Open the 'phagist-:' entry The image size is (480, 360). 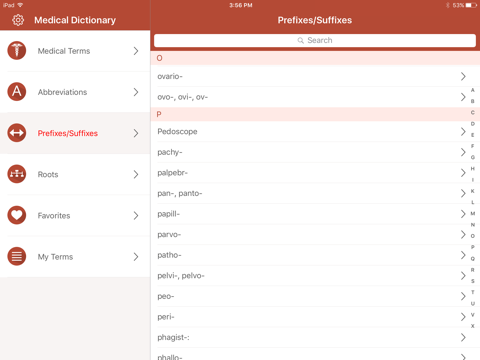pyautogui.click(x=315, y=337)
